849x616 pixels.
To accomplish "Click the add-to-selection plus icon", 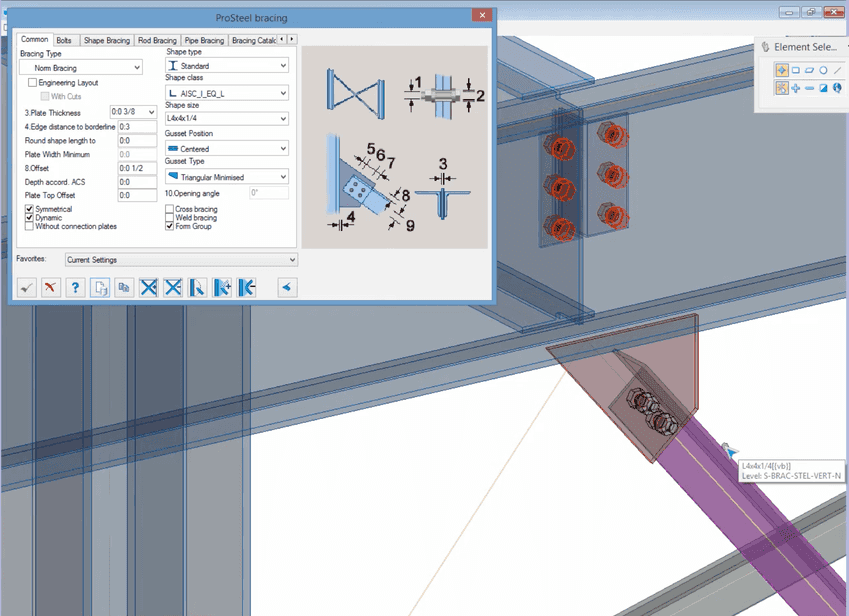I will tap(796, 88).
